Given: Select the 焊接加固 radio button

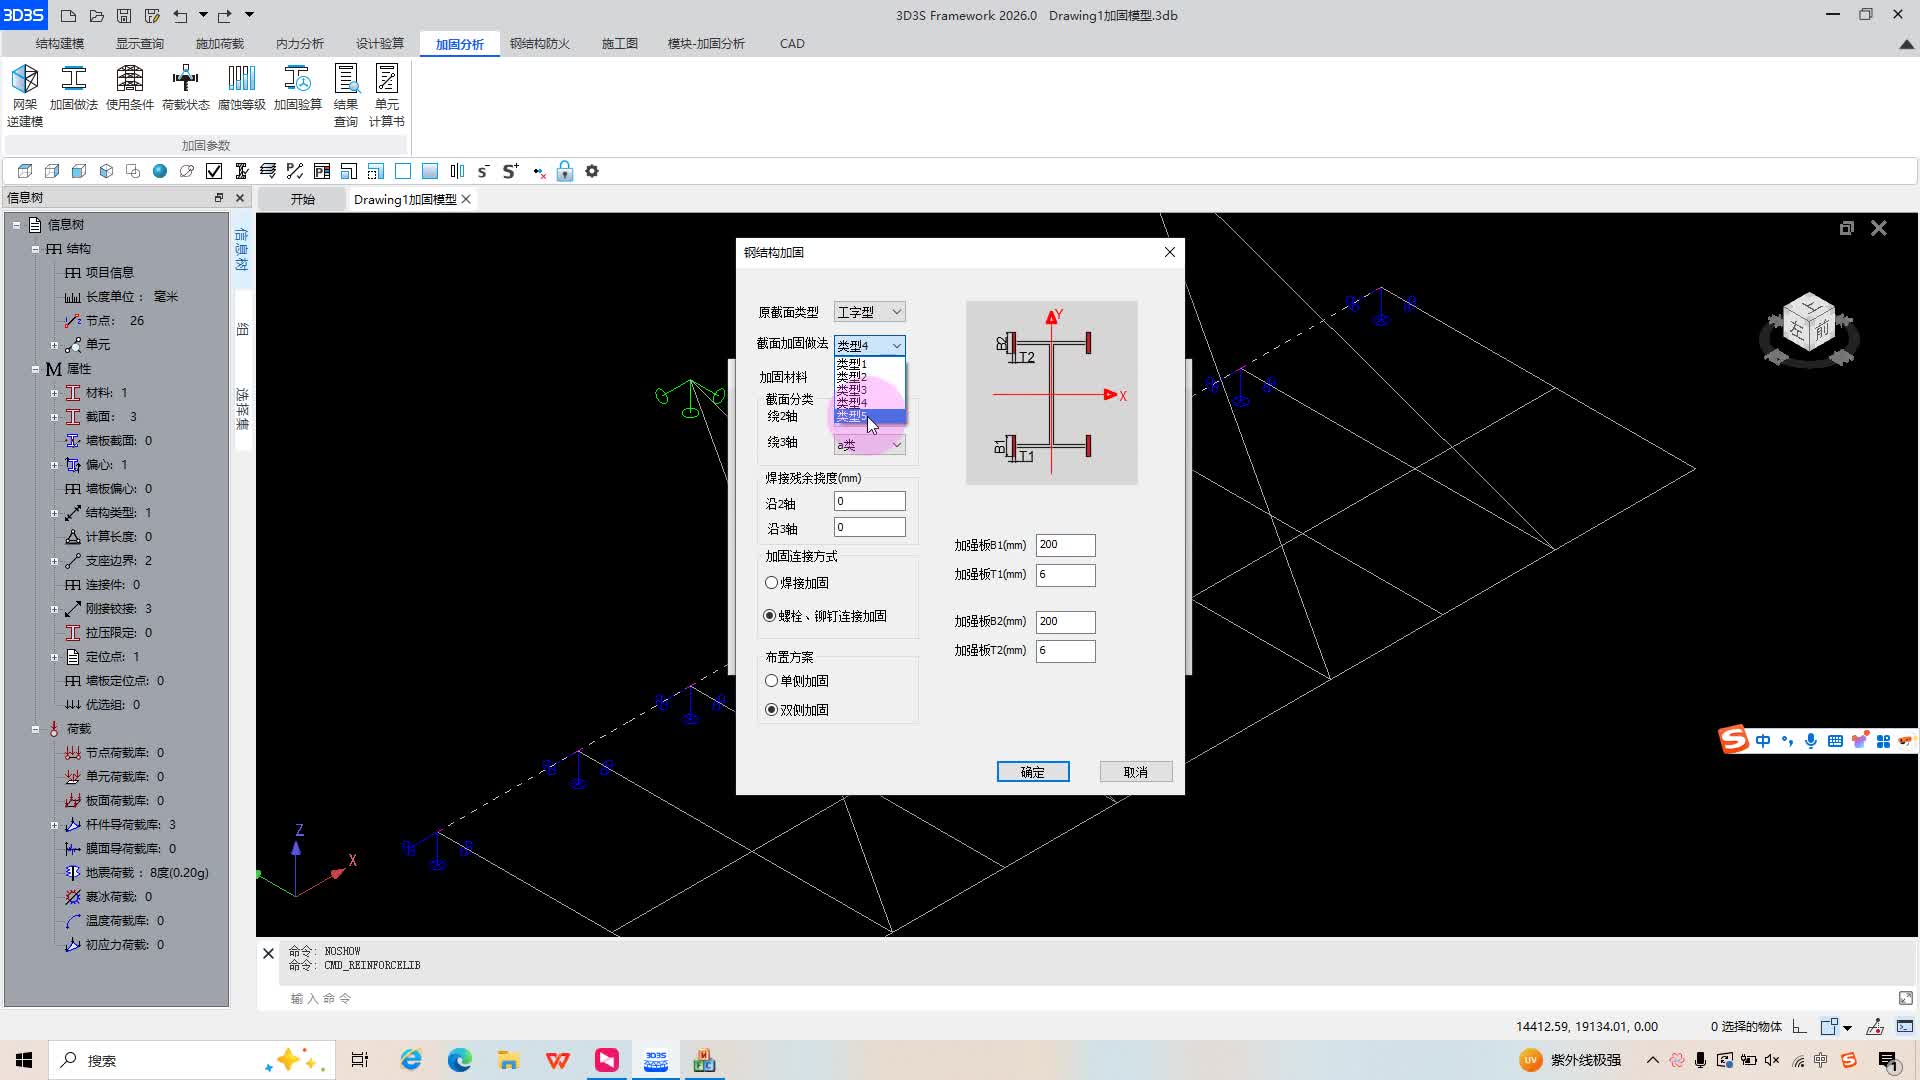Looking at the screenshot, I should click(771, 583).
